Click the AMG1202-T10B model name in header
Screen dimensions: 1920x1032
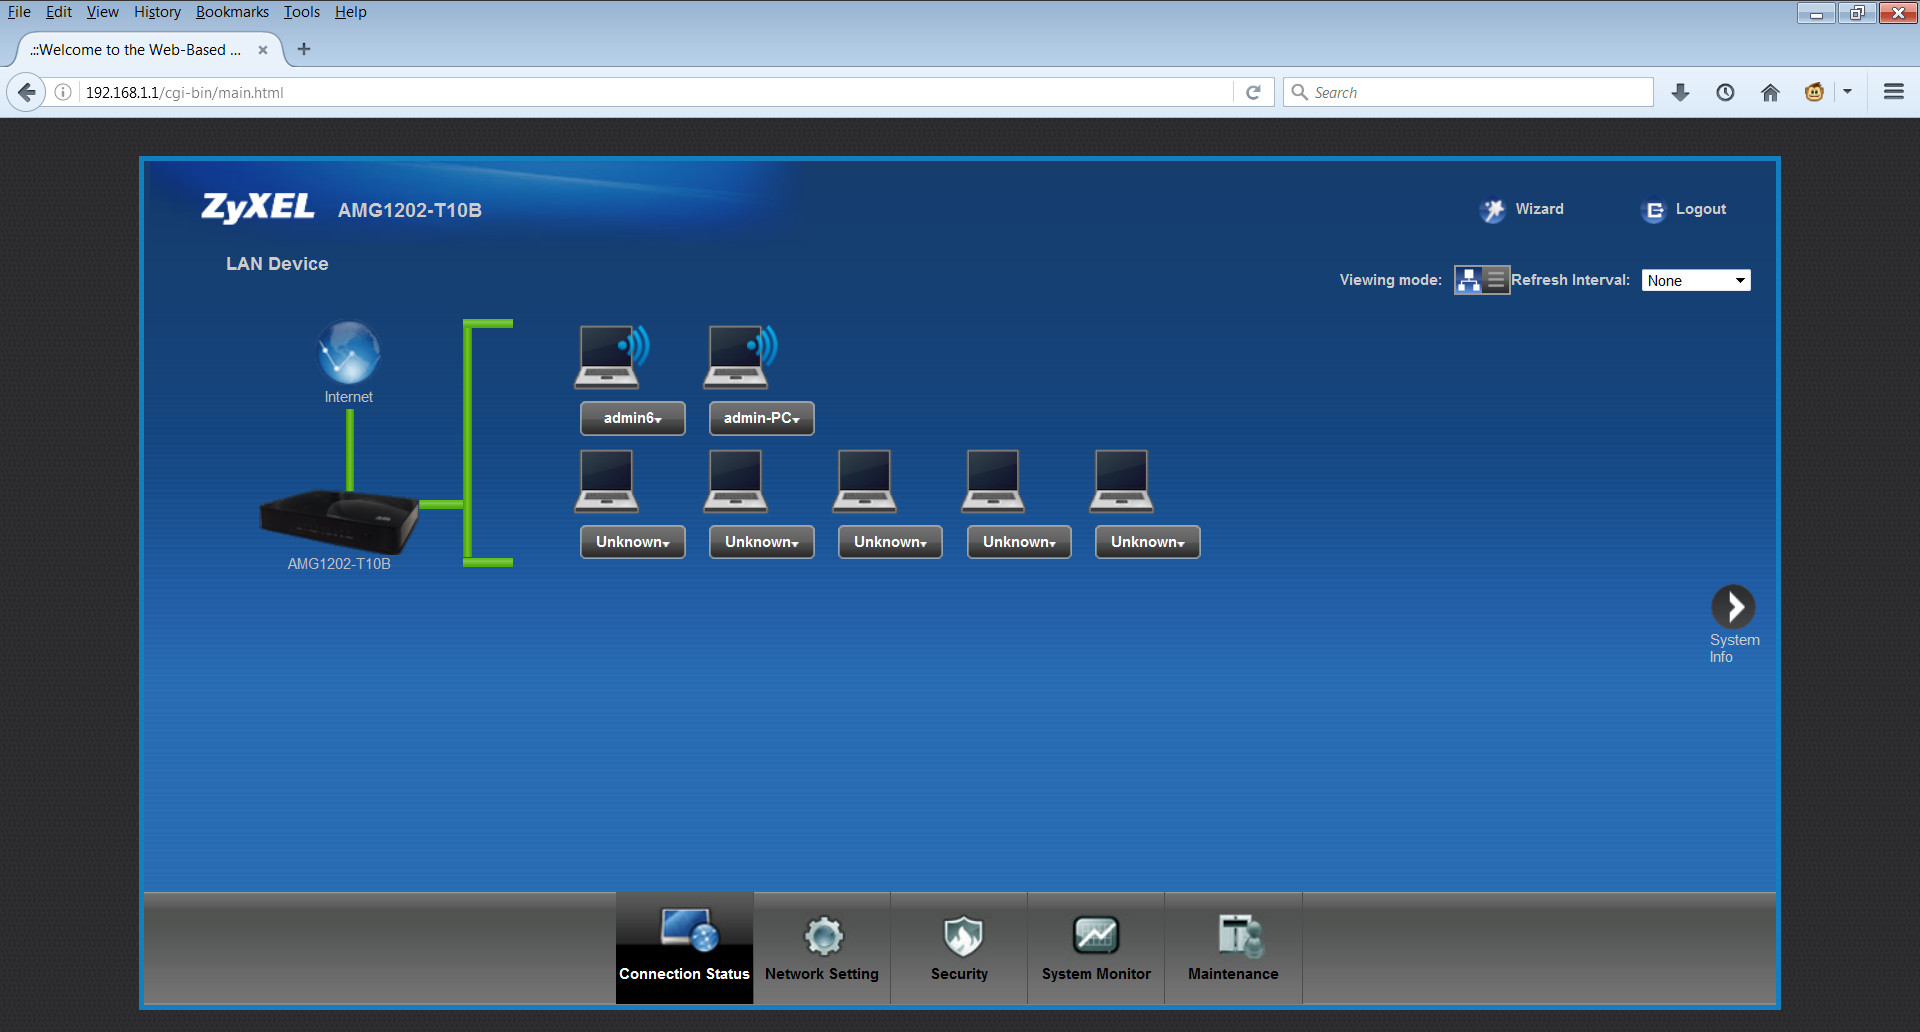pos(410,210)
